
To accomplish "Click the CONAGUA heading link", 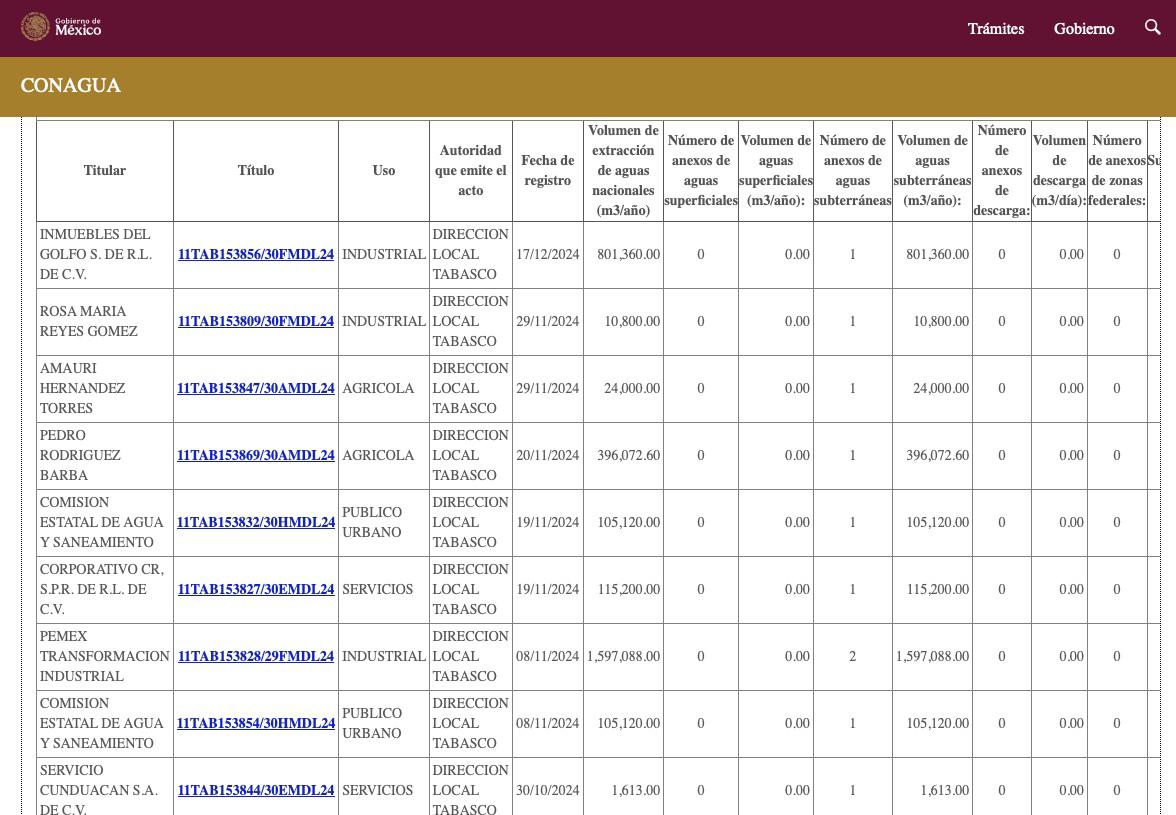I will [70, 85].
